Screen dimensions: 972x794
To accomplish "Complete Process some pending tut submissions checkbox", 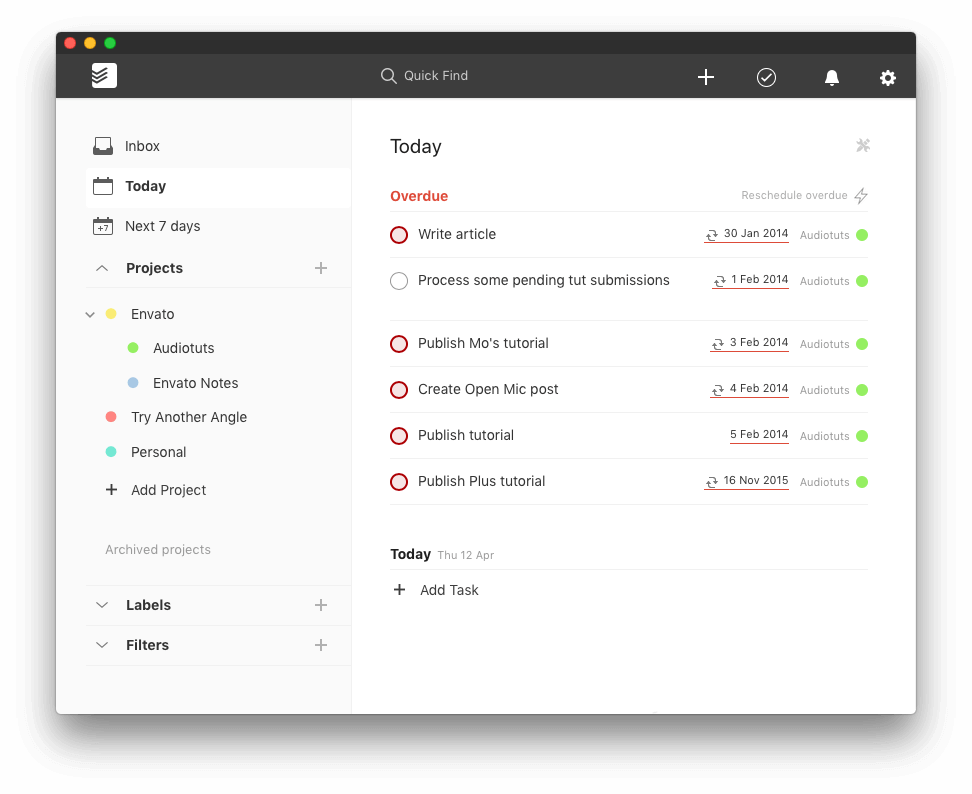I will 399,281.
